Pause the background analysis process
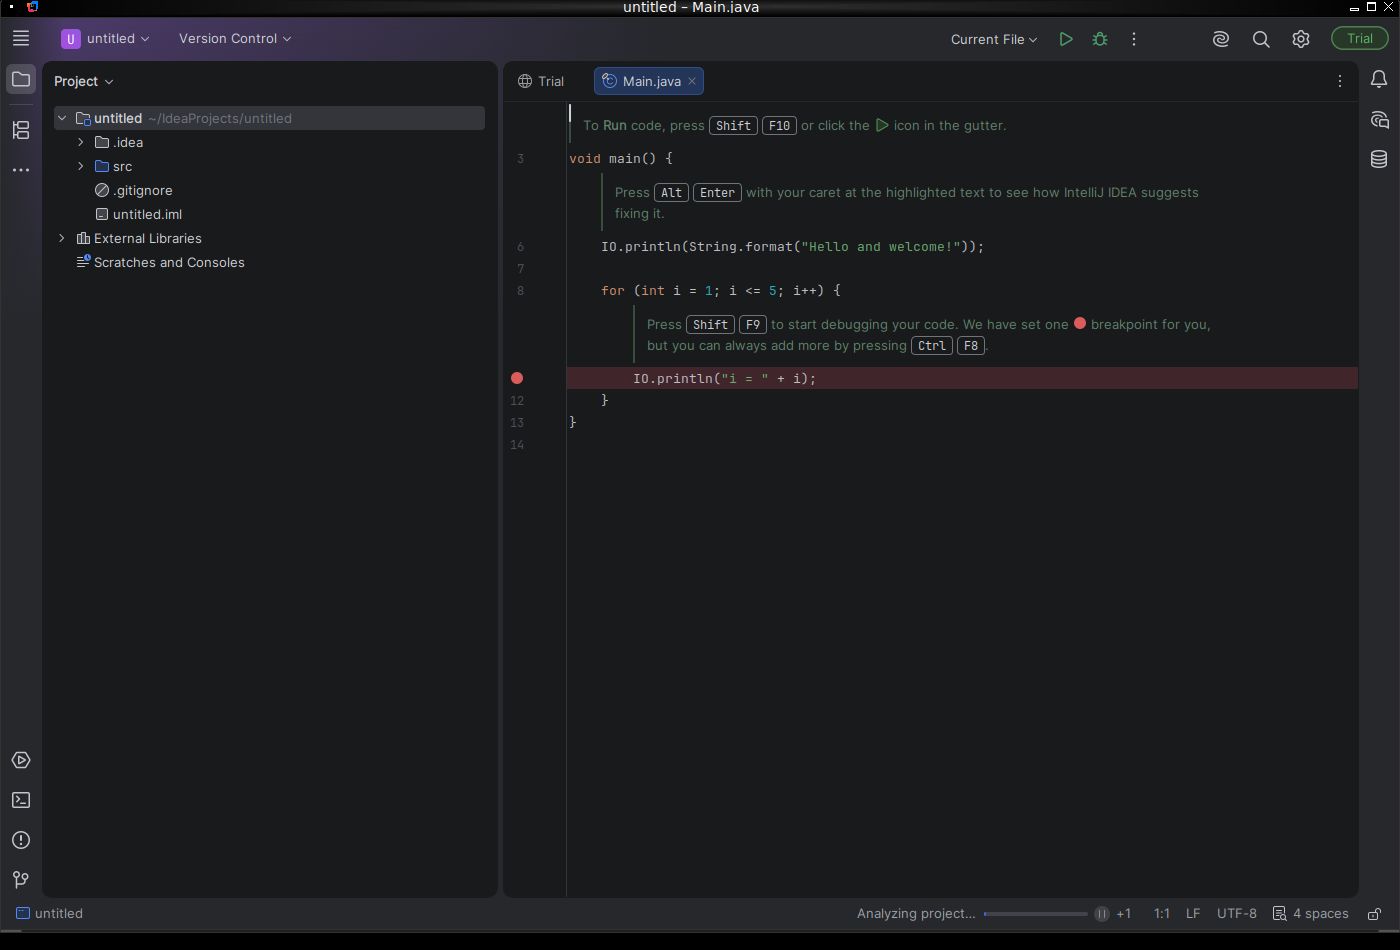The image size is (1400, 950). coord(1102,914)
